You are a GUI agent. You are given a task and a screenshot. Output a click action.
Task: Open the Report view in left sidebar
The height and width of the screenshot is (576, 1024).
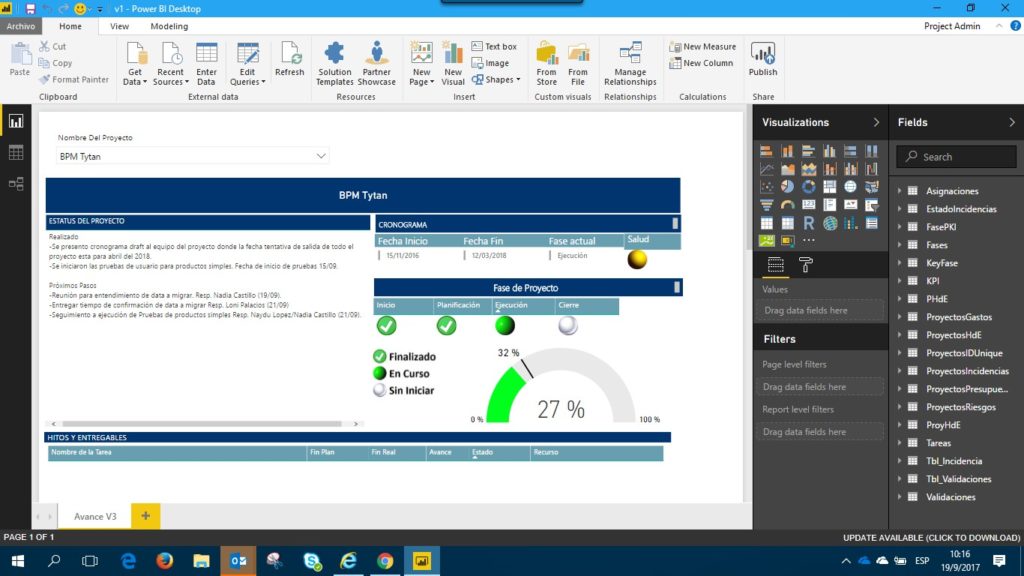point(16,121)
